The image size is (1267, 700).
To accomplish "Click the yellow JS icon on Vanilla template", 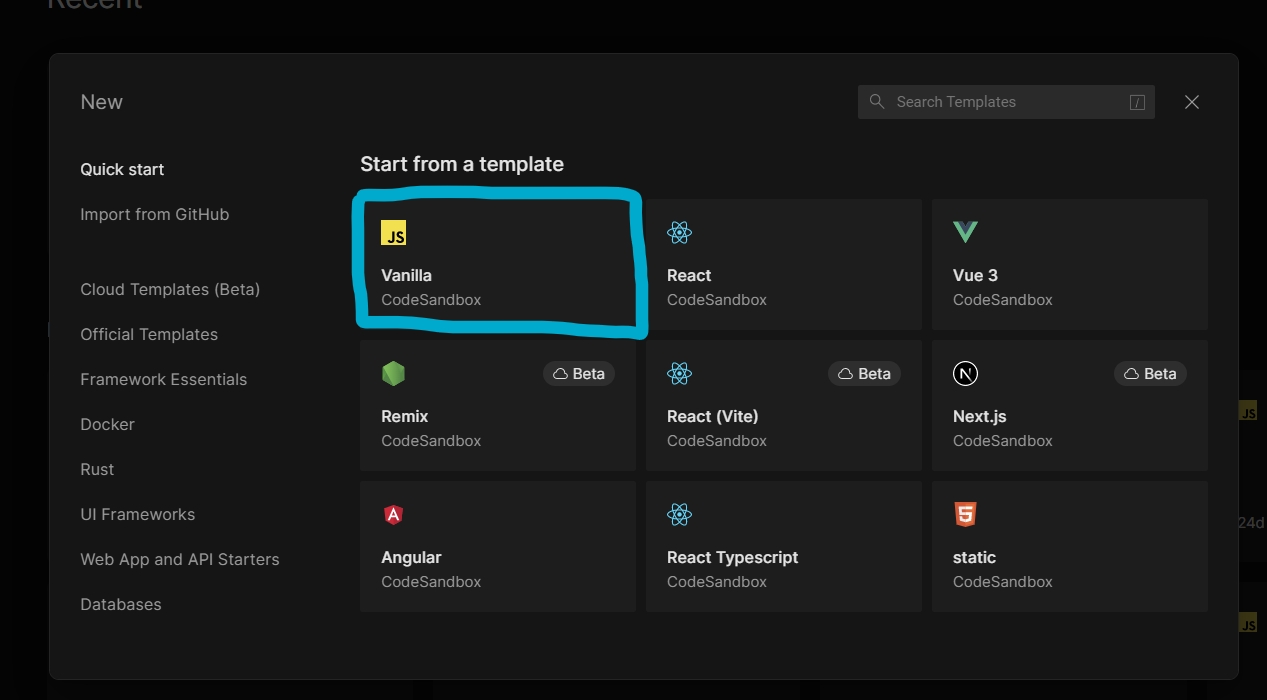I will (393, 234).
